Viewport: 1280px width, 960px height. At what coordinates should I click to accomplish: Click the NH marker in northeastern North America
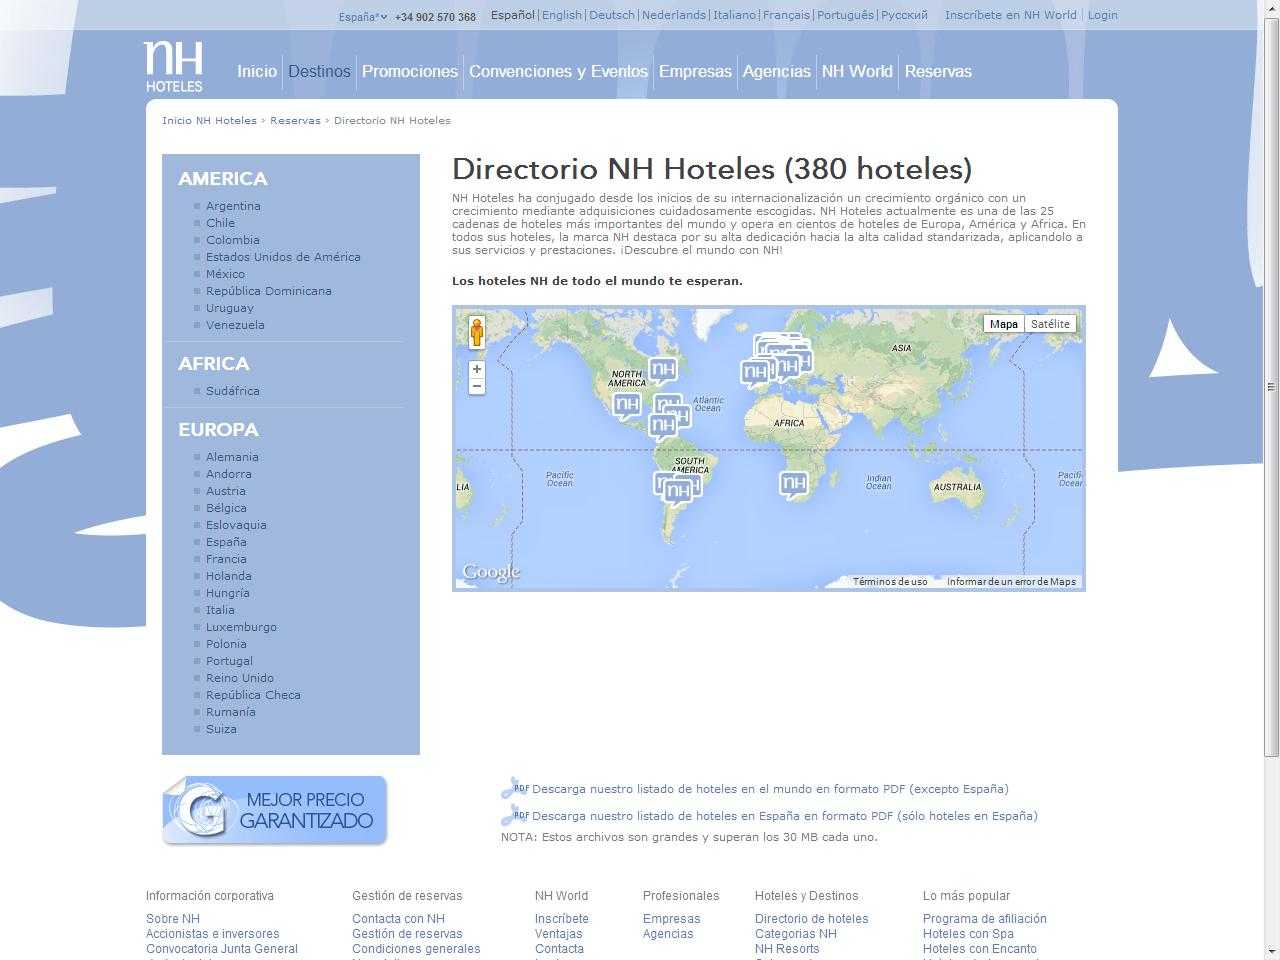(662, 369)
